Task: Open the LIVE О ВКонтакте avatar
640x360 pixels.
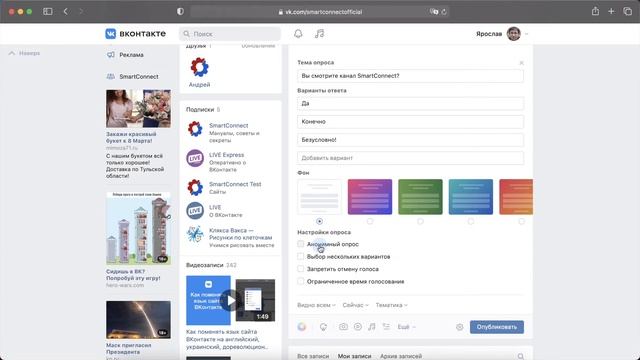Action: click(x=195, y=211)
